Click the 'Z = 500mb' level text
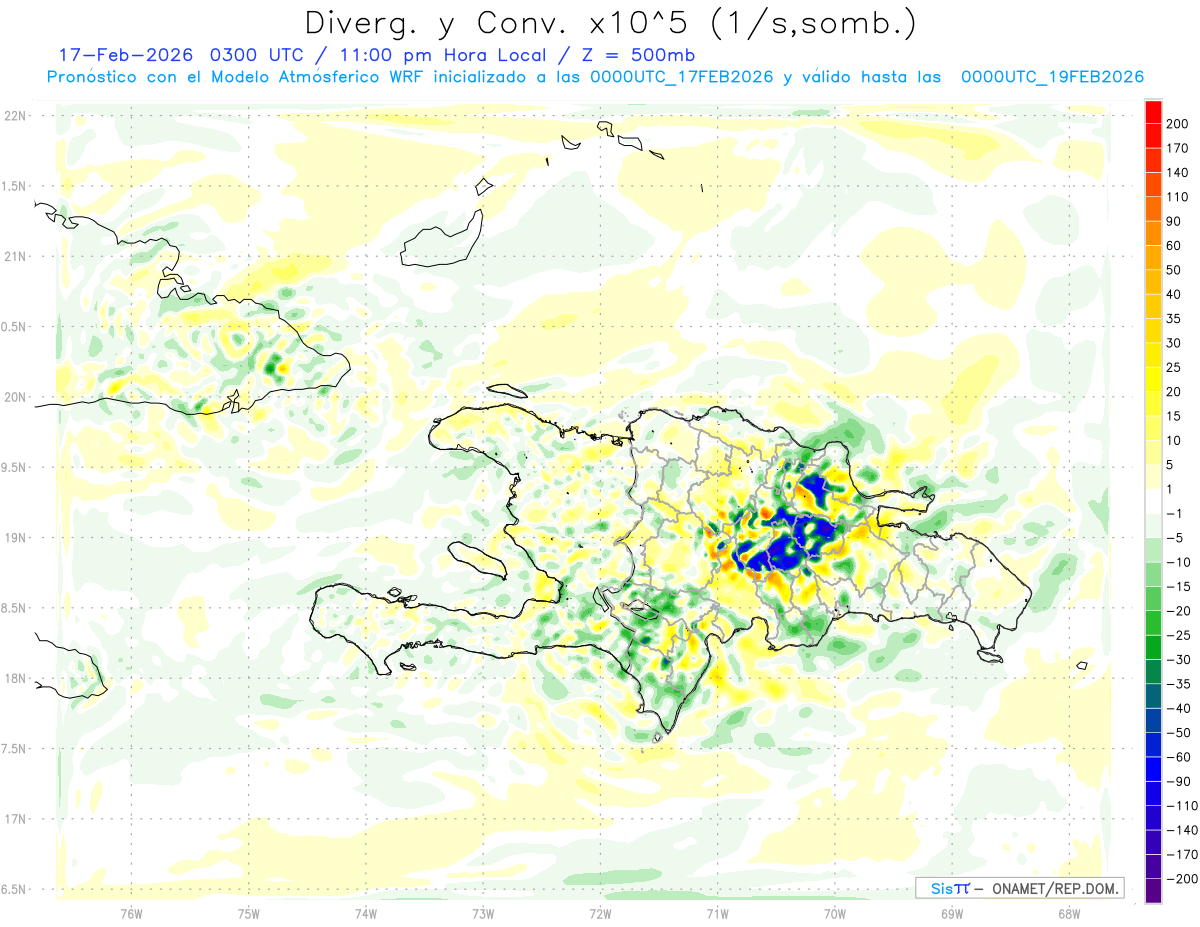1200x927 pixels. click(640, 55)
